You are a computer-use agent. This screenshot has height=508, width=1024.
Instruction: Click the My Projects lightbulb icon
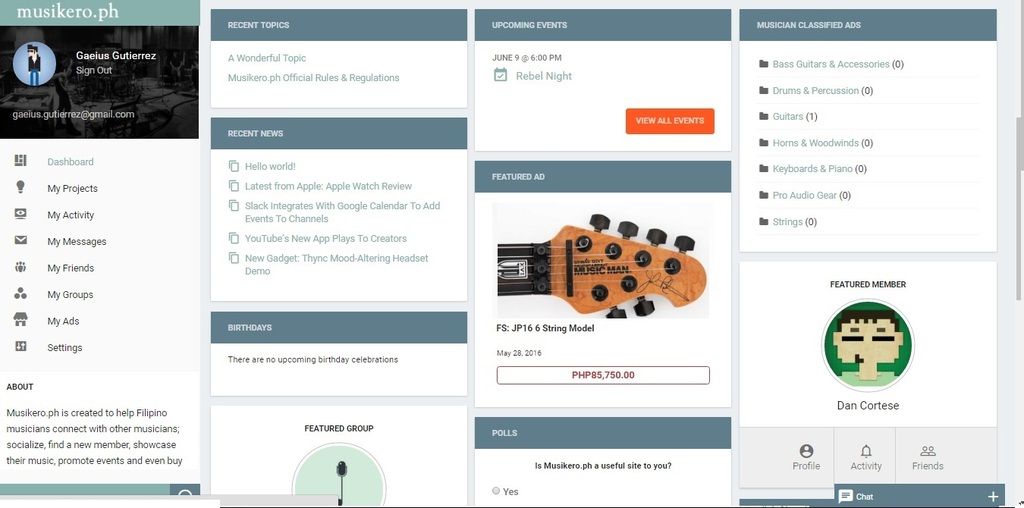pos(20,187)
